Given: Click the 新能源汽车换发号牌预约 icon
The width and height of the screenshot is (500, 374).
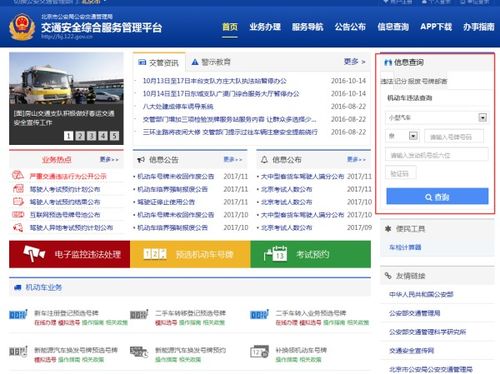Looking at the screenshot, I should [139, 351].
